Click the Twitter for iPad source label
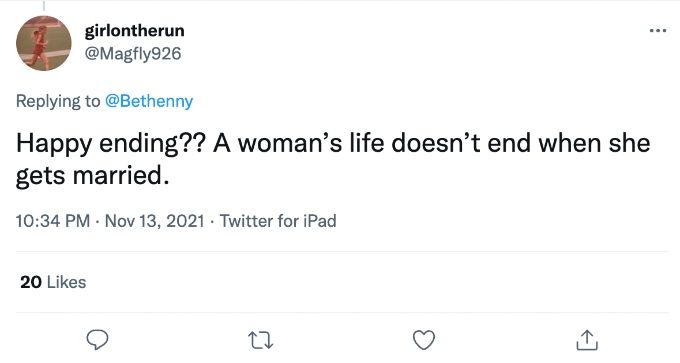 278,221
